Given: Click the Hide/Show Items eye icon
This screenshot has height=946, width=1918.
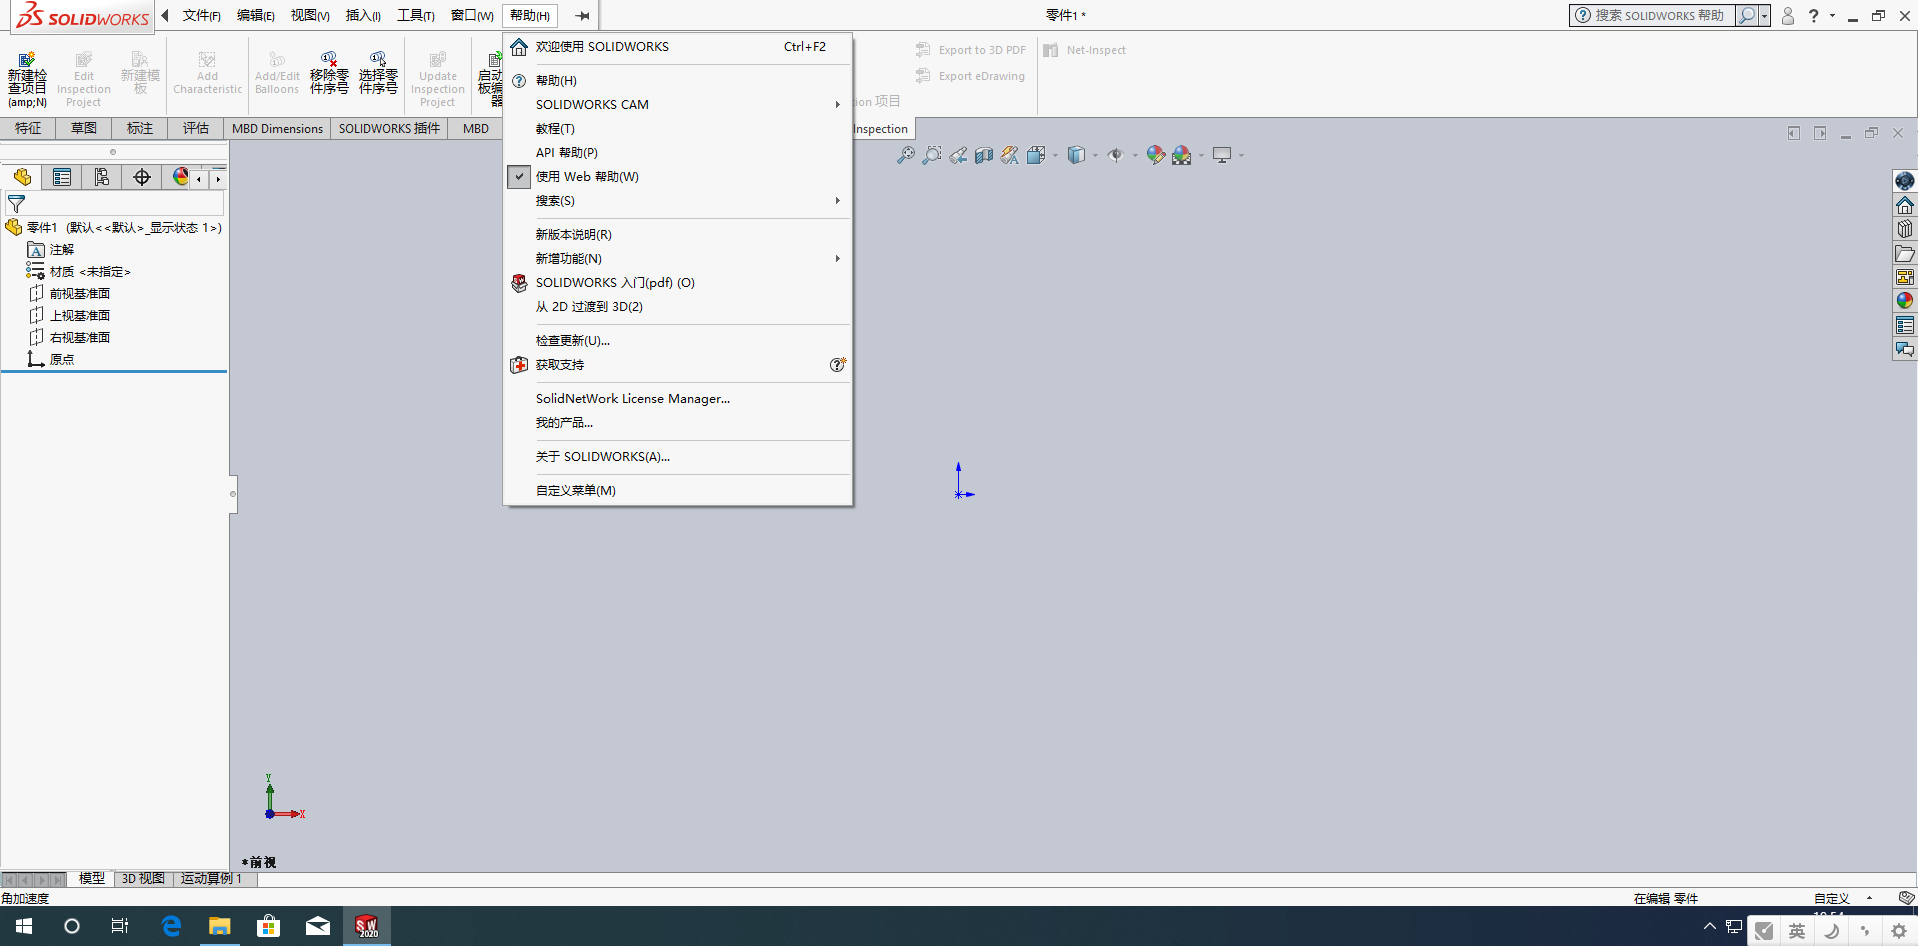Looking at the screenshot, I should pyautogui.click(x=1116, y=155).
